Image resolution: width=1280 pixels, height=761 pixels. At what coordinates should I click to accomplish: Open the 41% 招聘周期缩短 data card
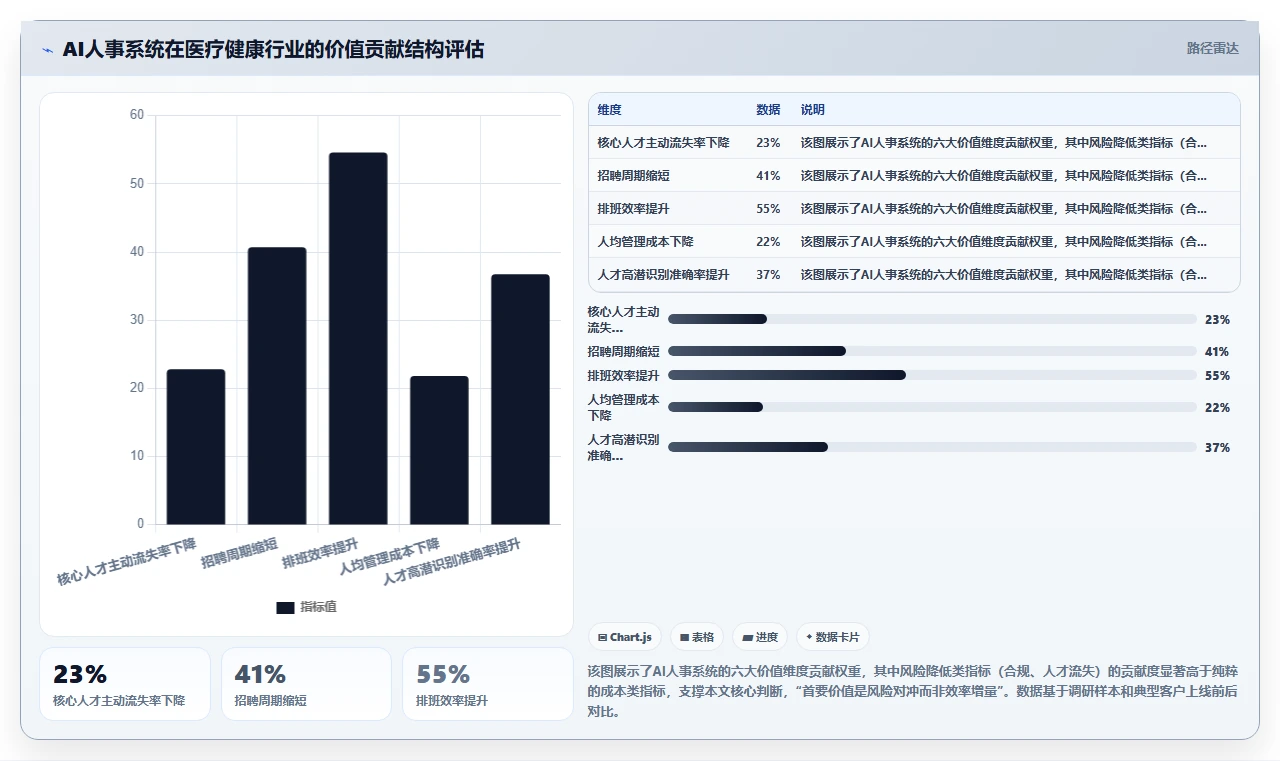coord(306,684)
